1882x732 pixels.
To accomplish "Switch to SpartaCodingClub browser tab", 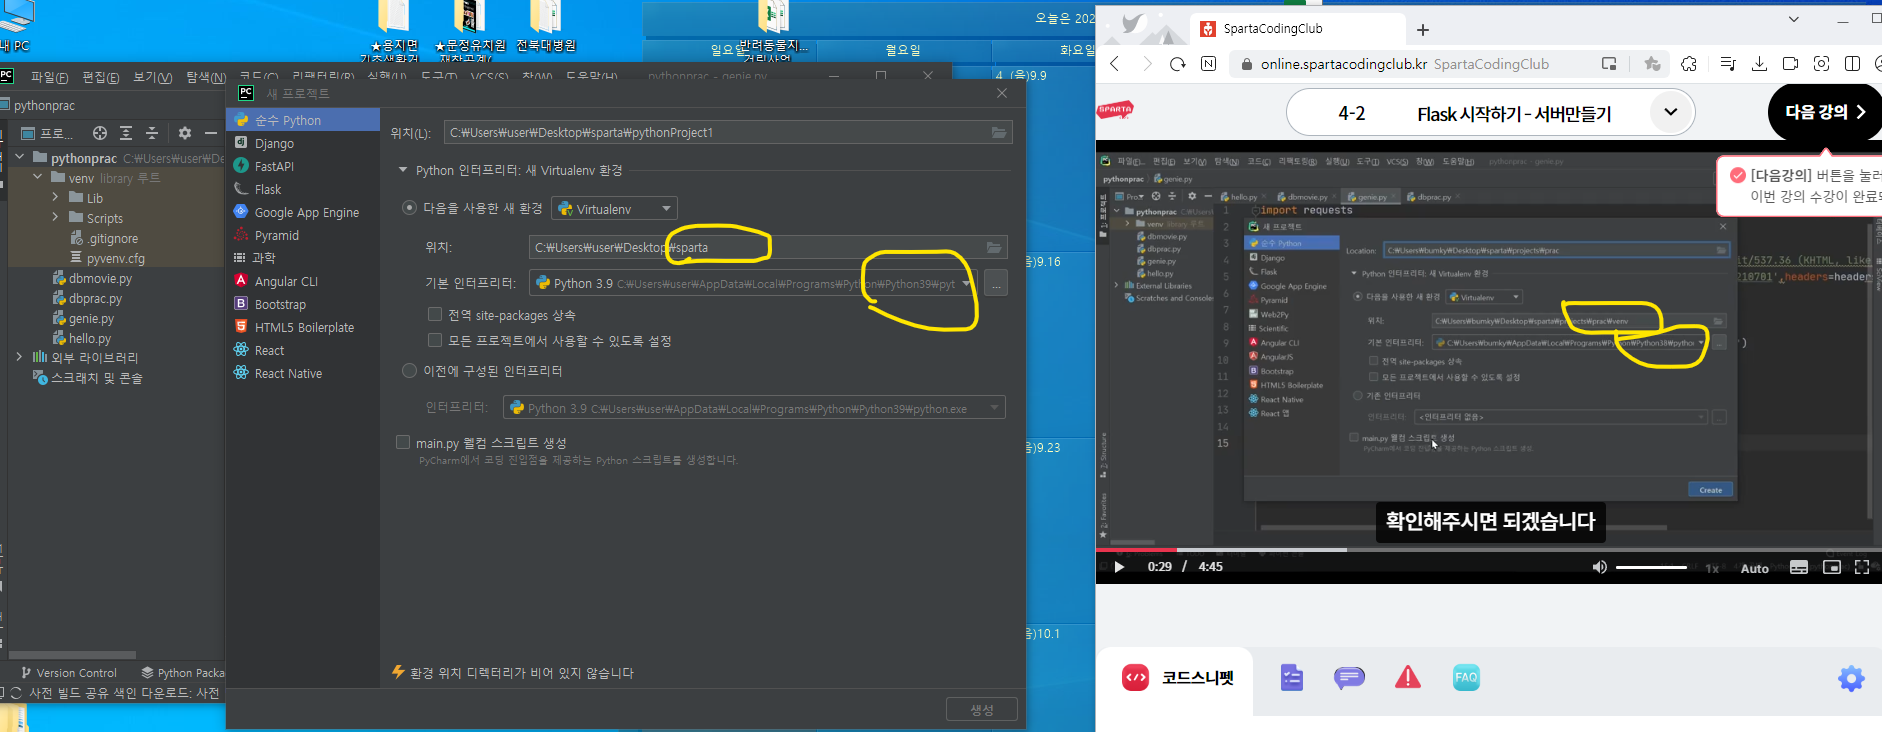I will [1296, 29].
